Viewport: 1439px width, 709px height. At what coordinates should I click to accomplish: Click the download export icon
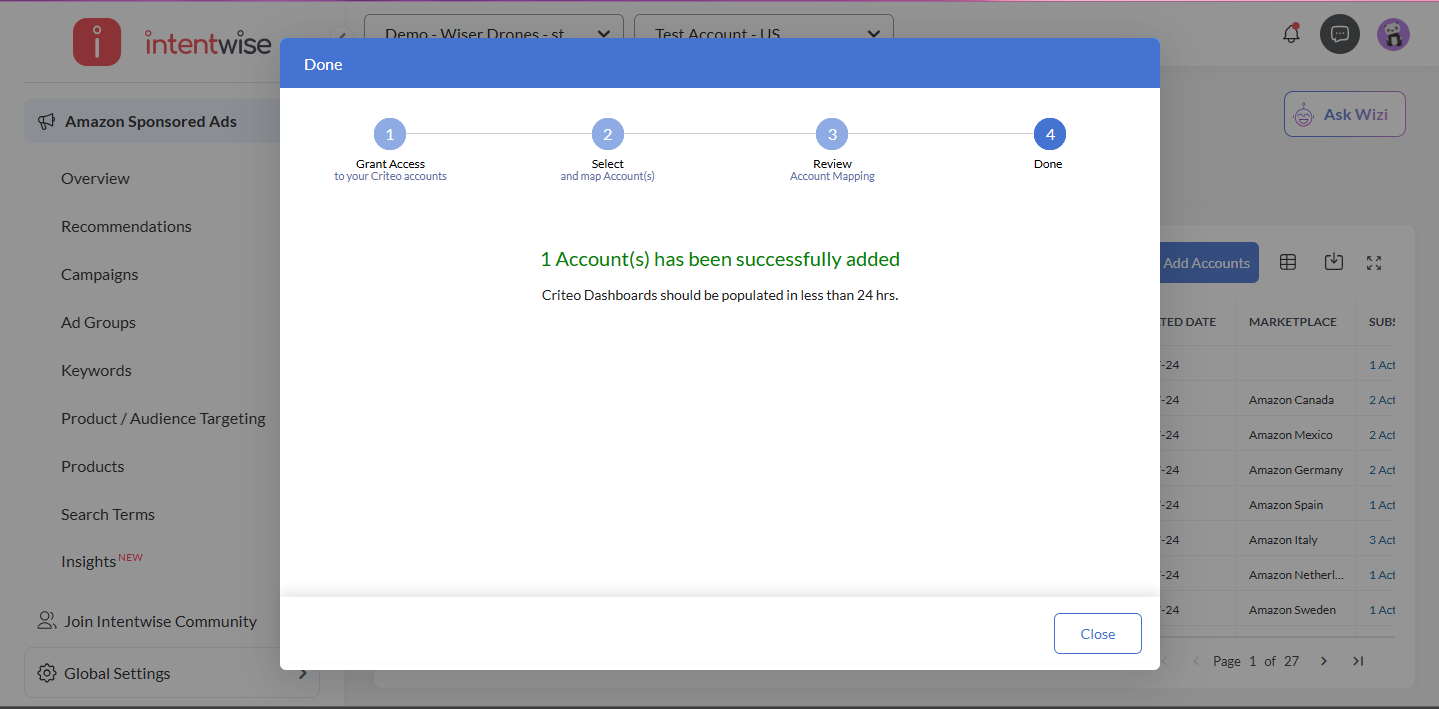(1333, 262)
